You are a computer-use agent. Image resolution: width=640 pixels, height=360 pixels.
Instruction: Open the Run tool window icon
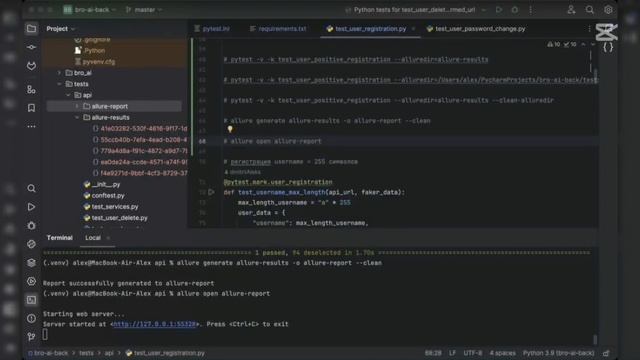(x=31, y=207)
